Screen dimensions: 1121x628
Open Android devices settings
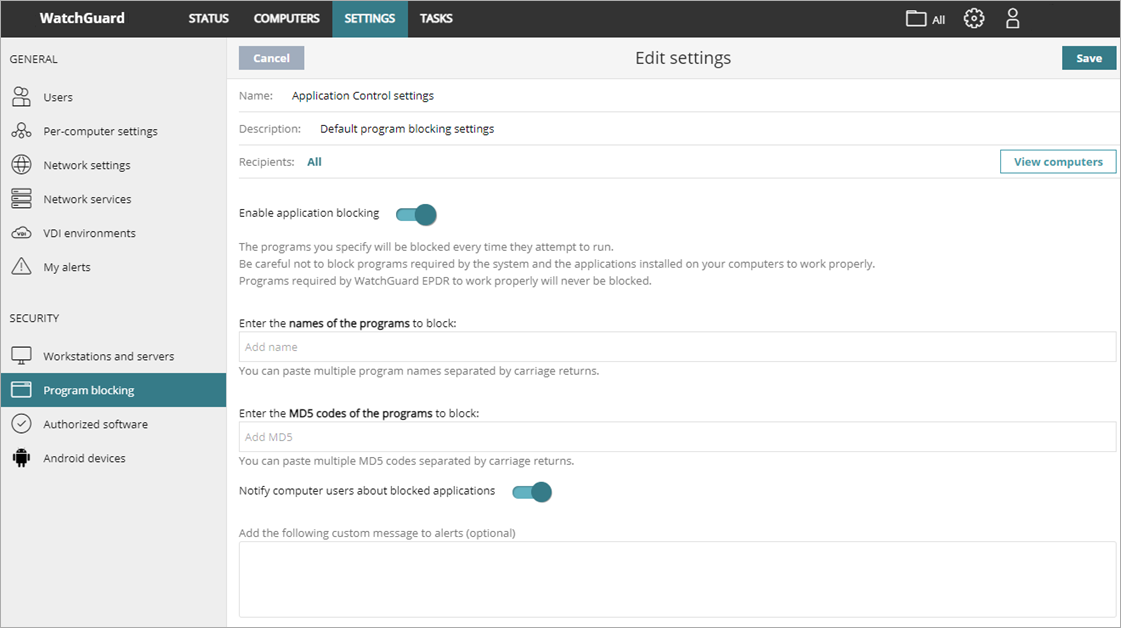click(85, 457)
